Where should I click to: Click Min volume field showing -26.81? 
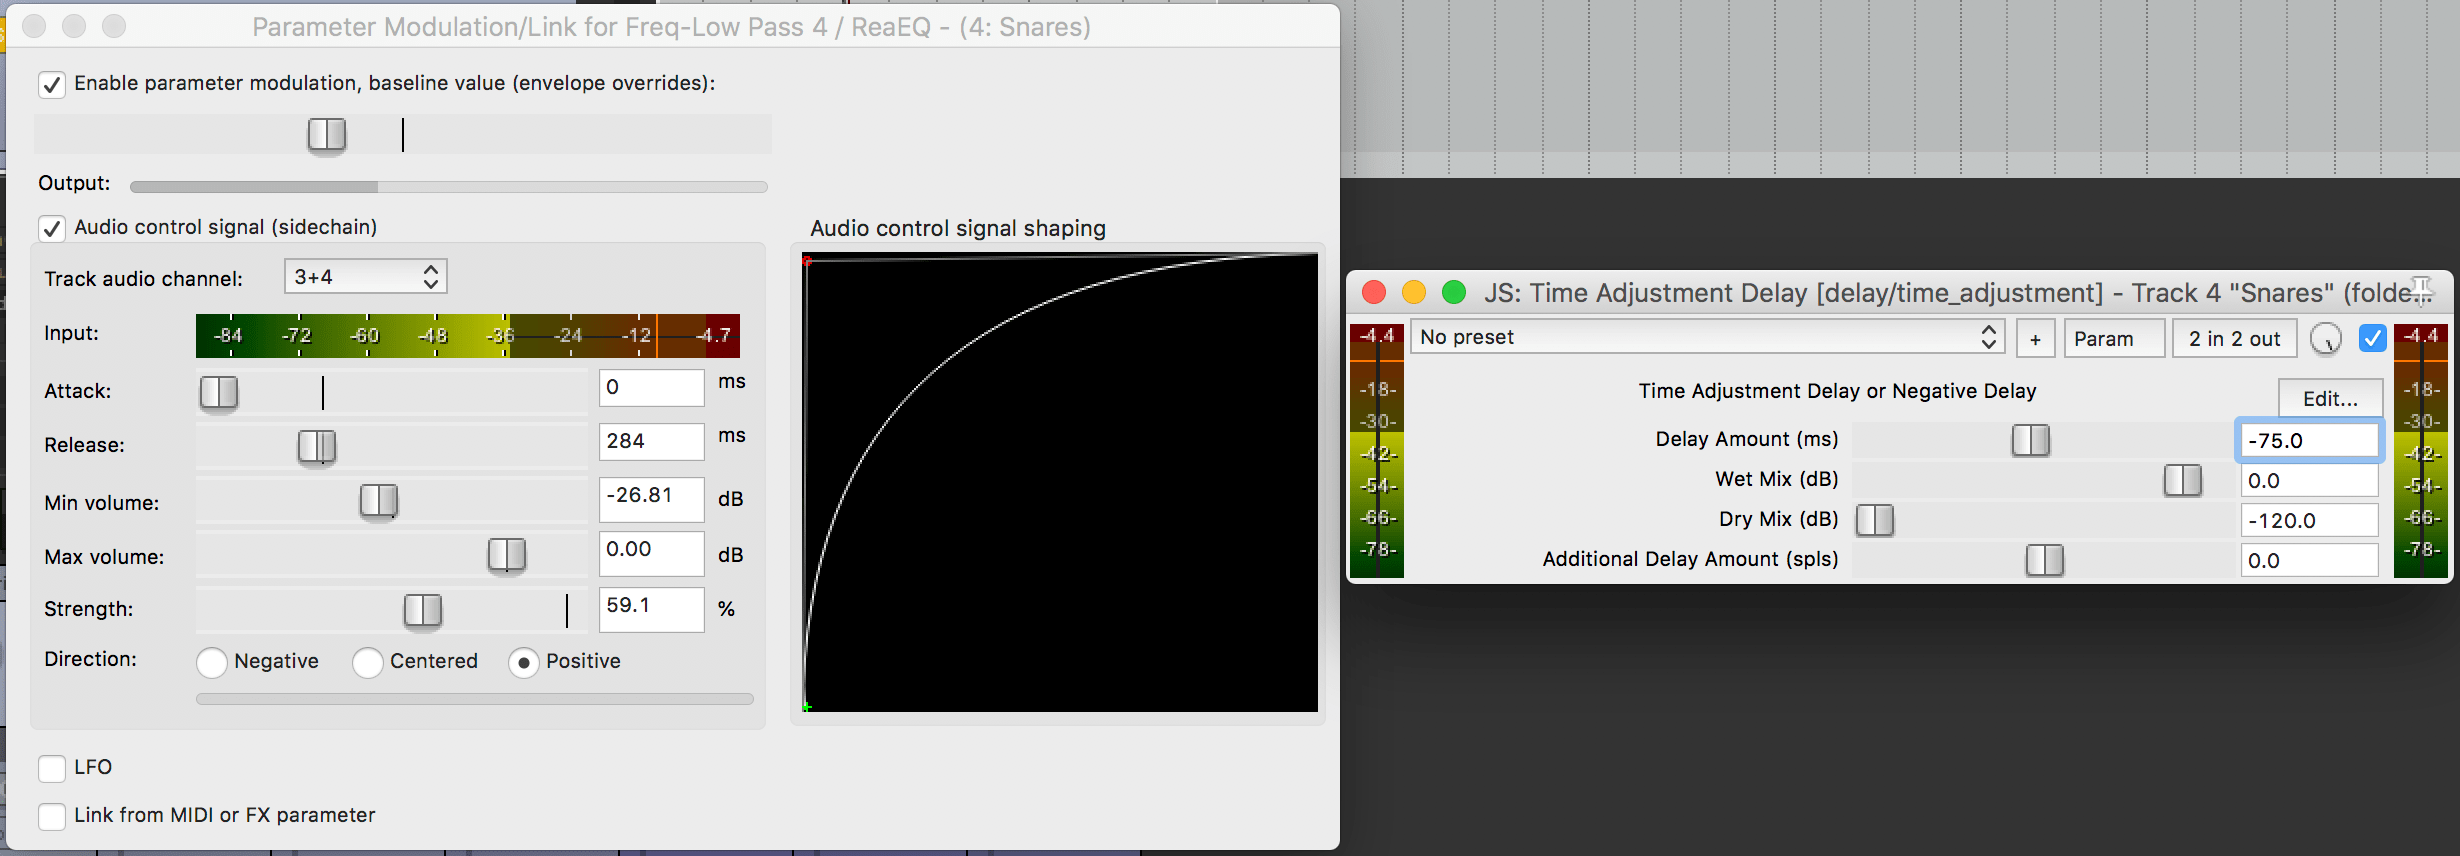[x=652, y=499]
